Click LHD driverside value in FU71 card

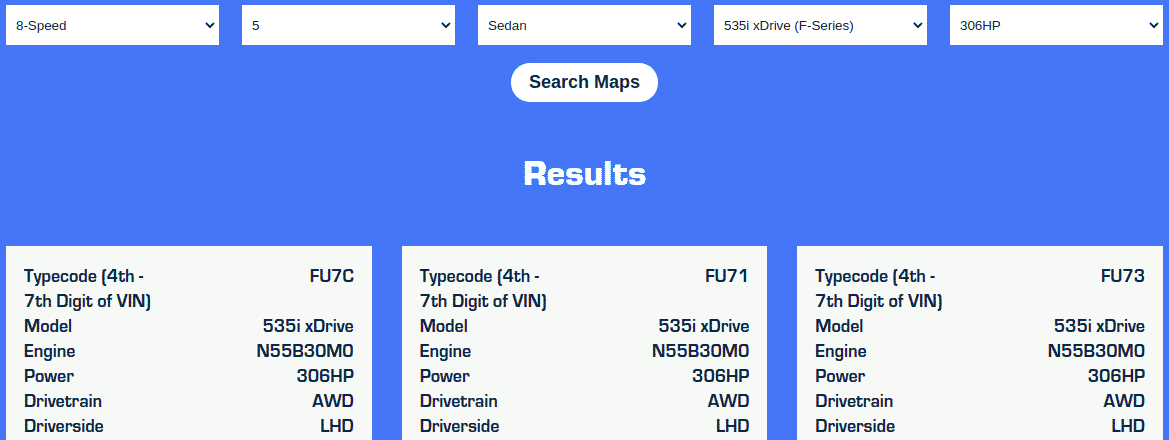(x=733, y=427)
